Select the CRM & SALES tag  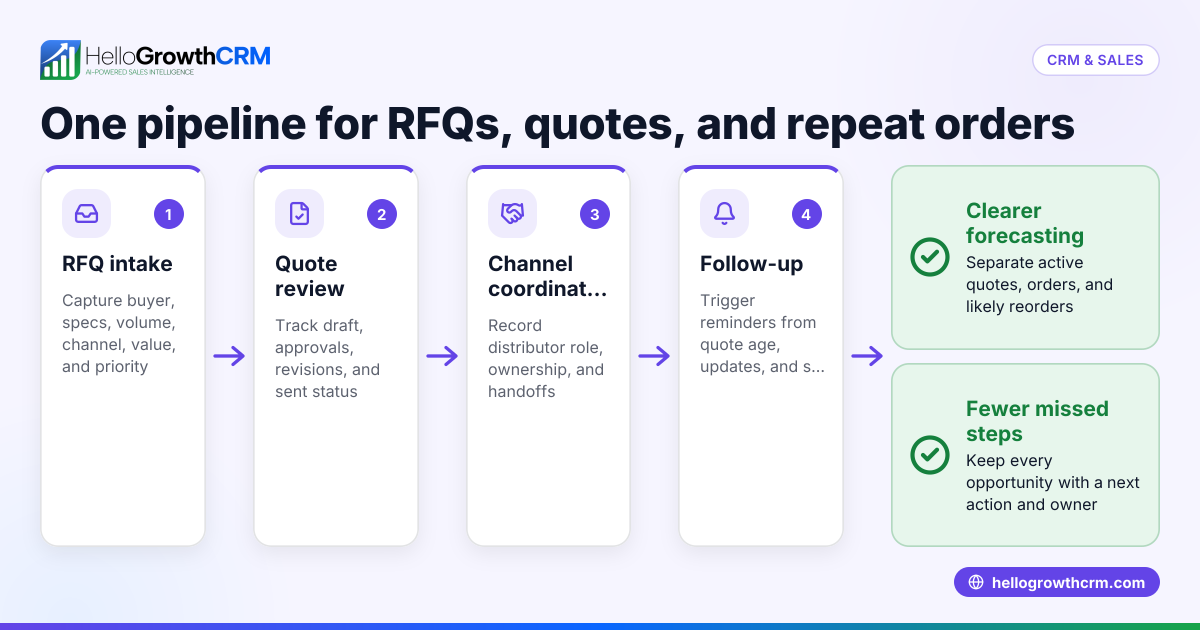[x=1095, y=60]
